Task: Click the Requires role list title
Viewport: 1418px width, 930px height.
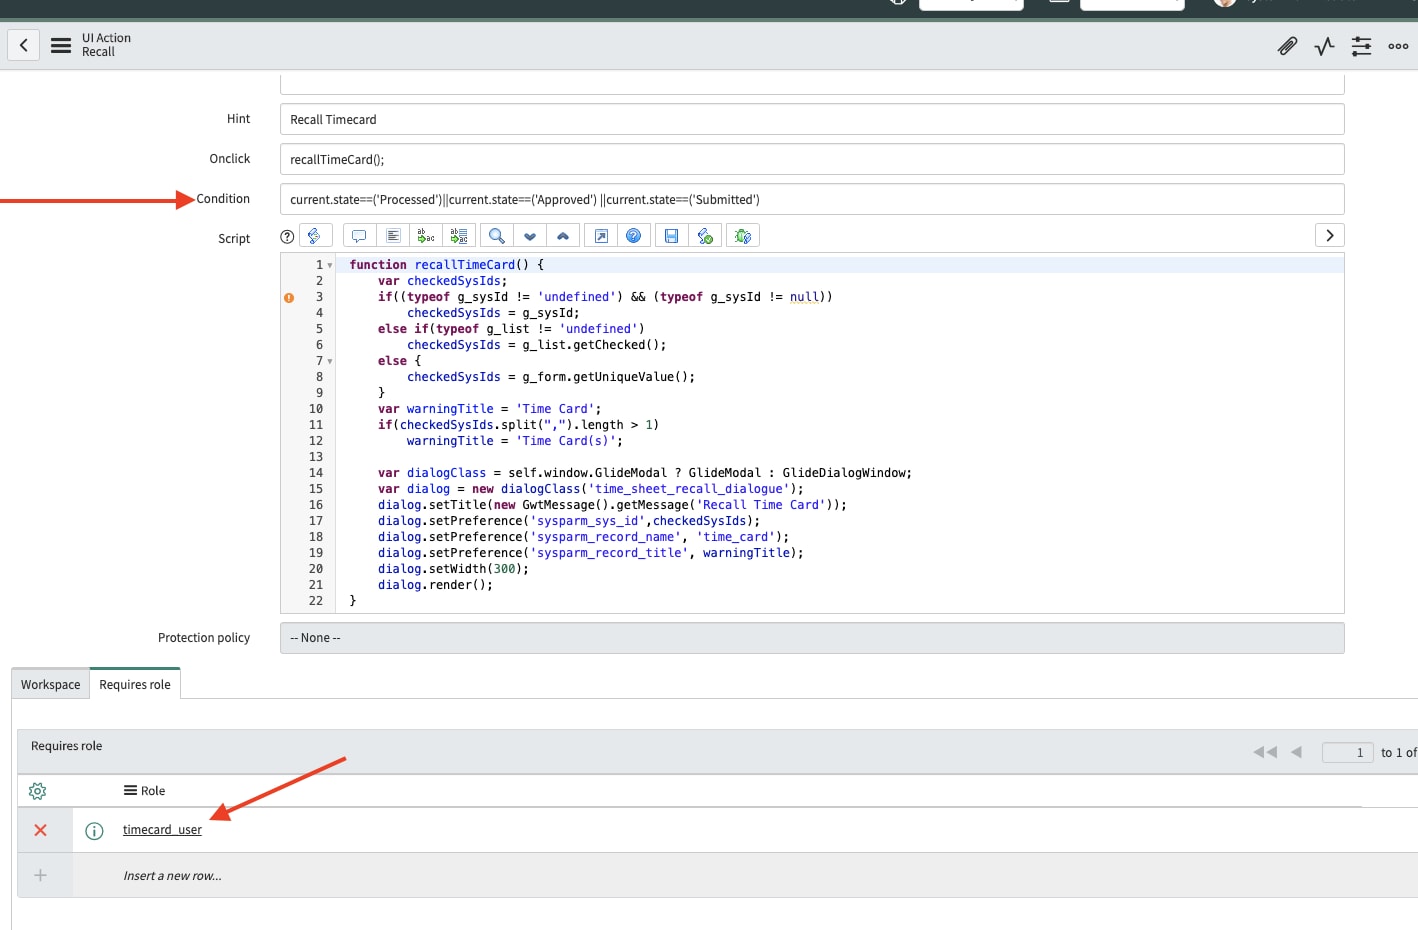Action: click(66, 746)
